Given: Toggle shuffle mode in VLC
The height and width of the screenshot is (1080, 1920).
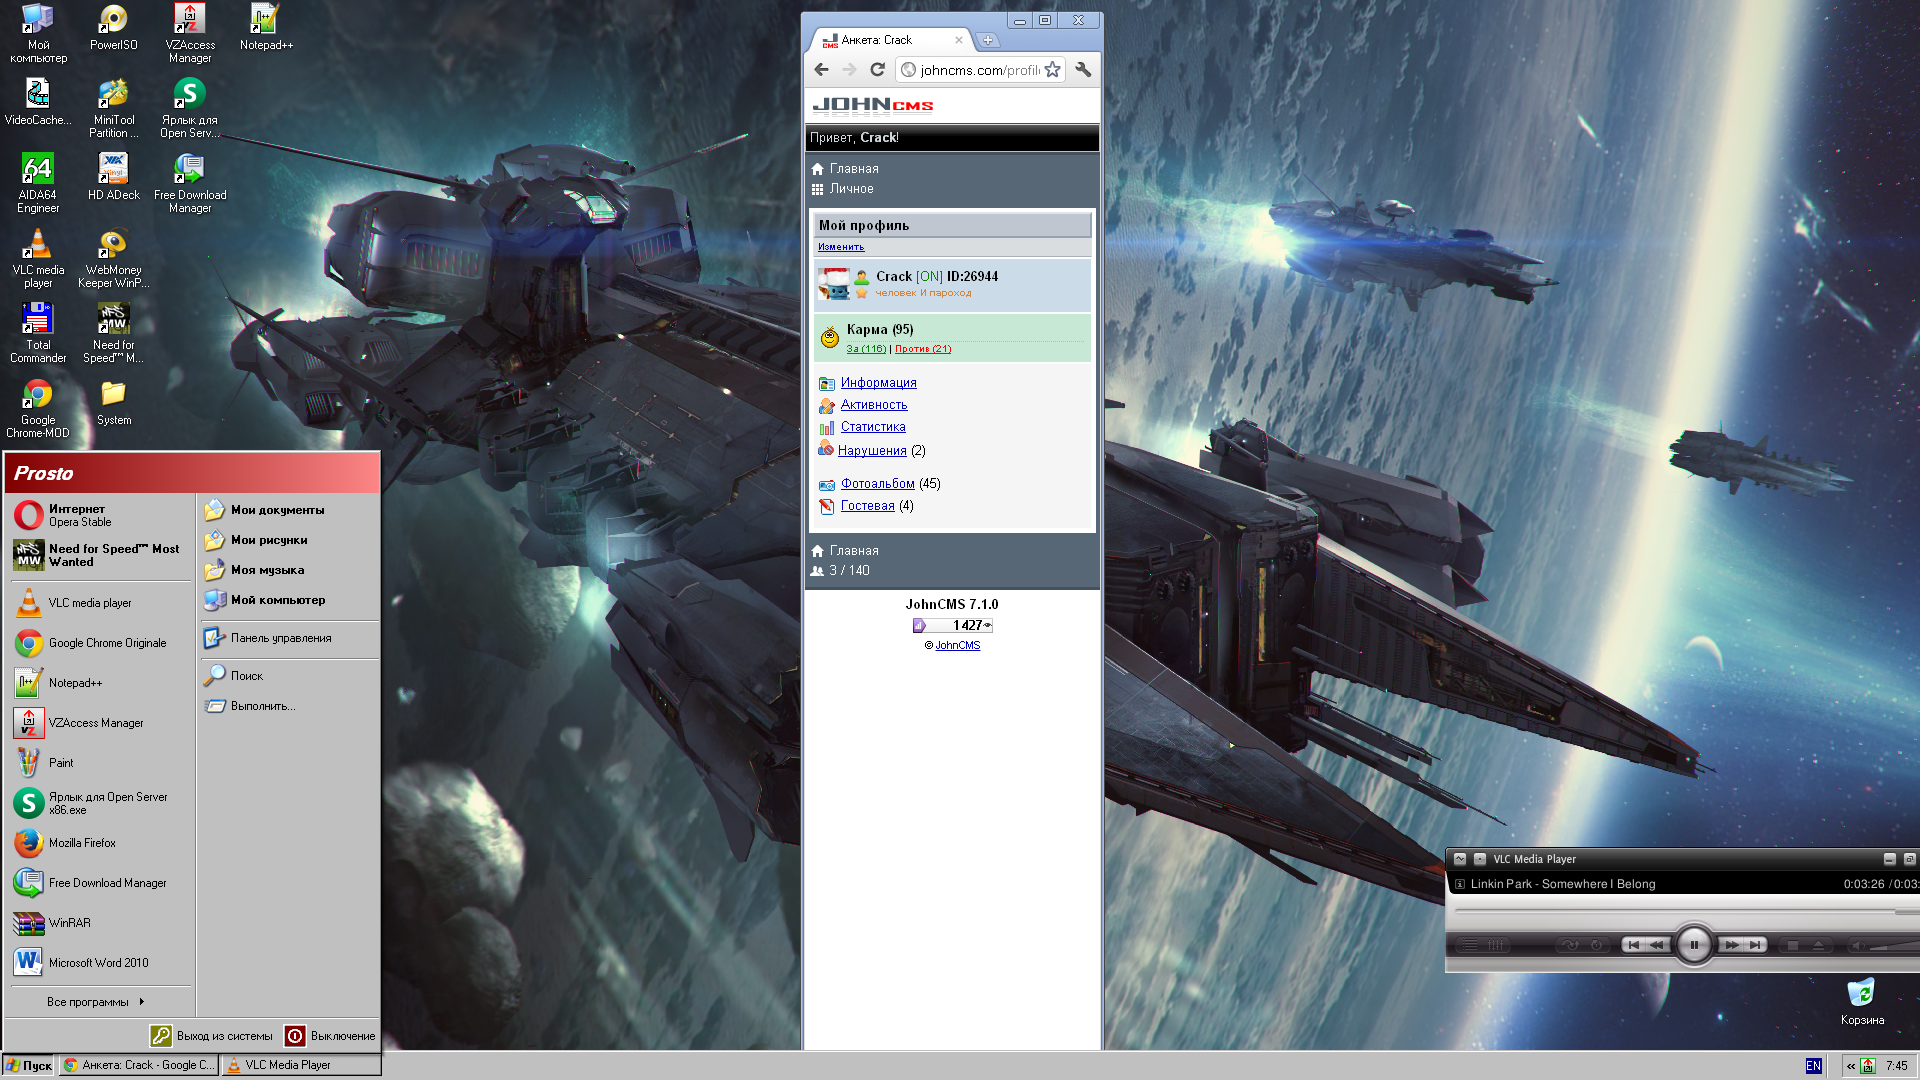Looking at the screenshot, I should coord(1571,945).
